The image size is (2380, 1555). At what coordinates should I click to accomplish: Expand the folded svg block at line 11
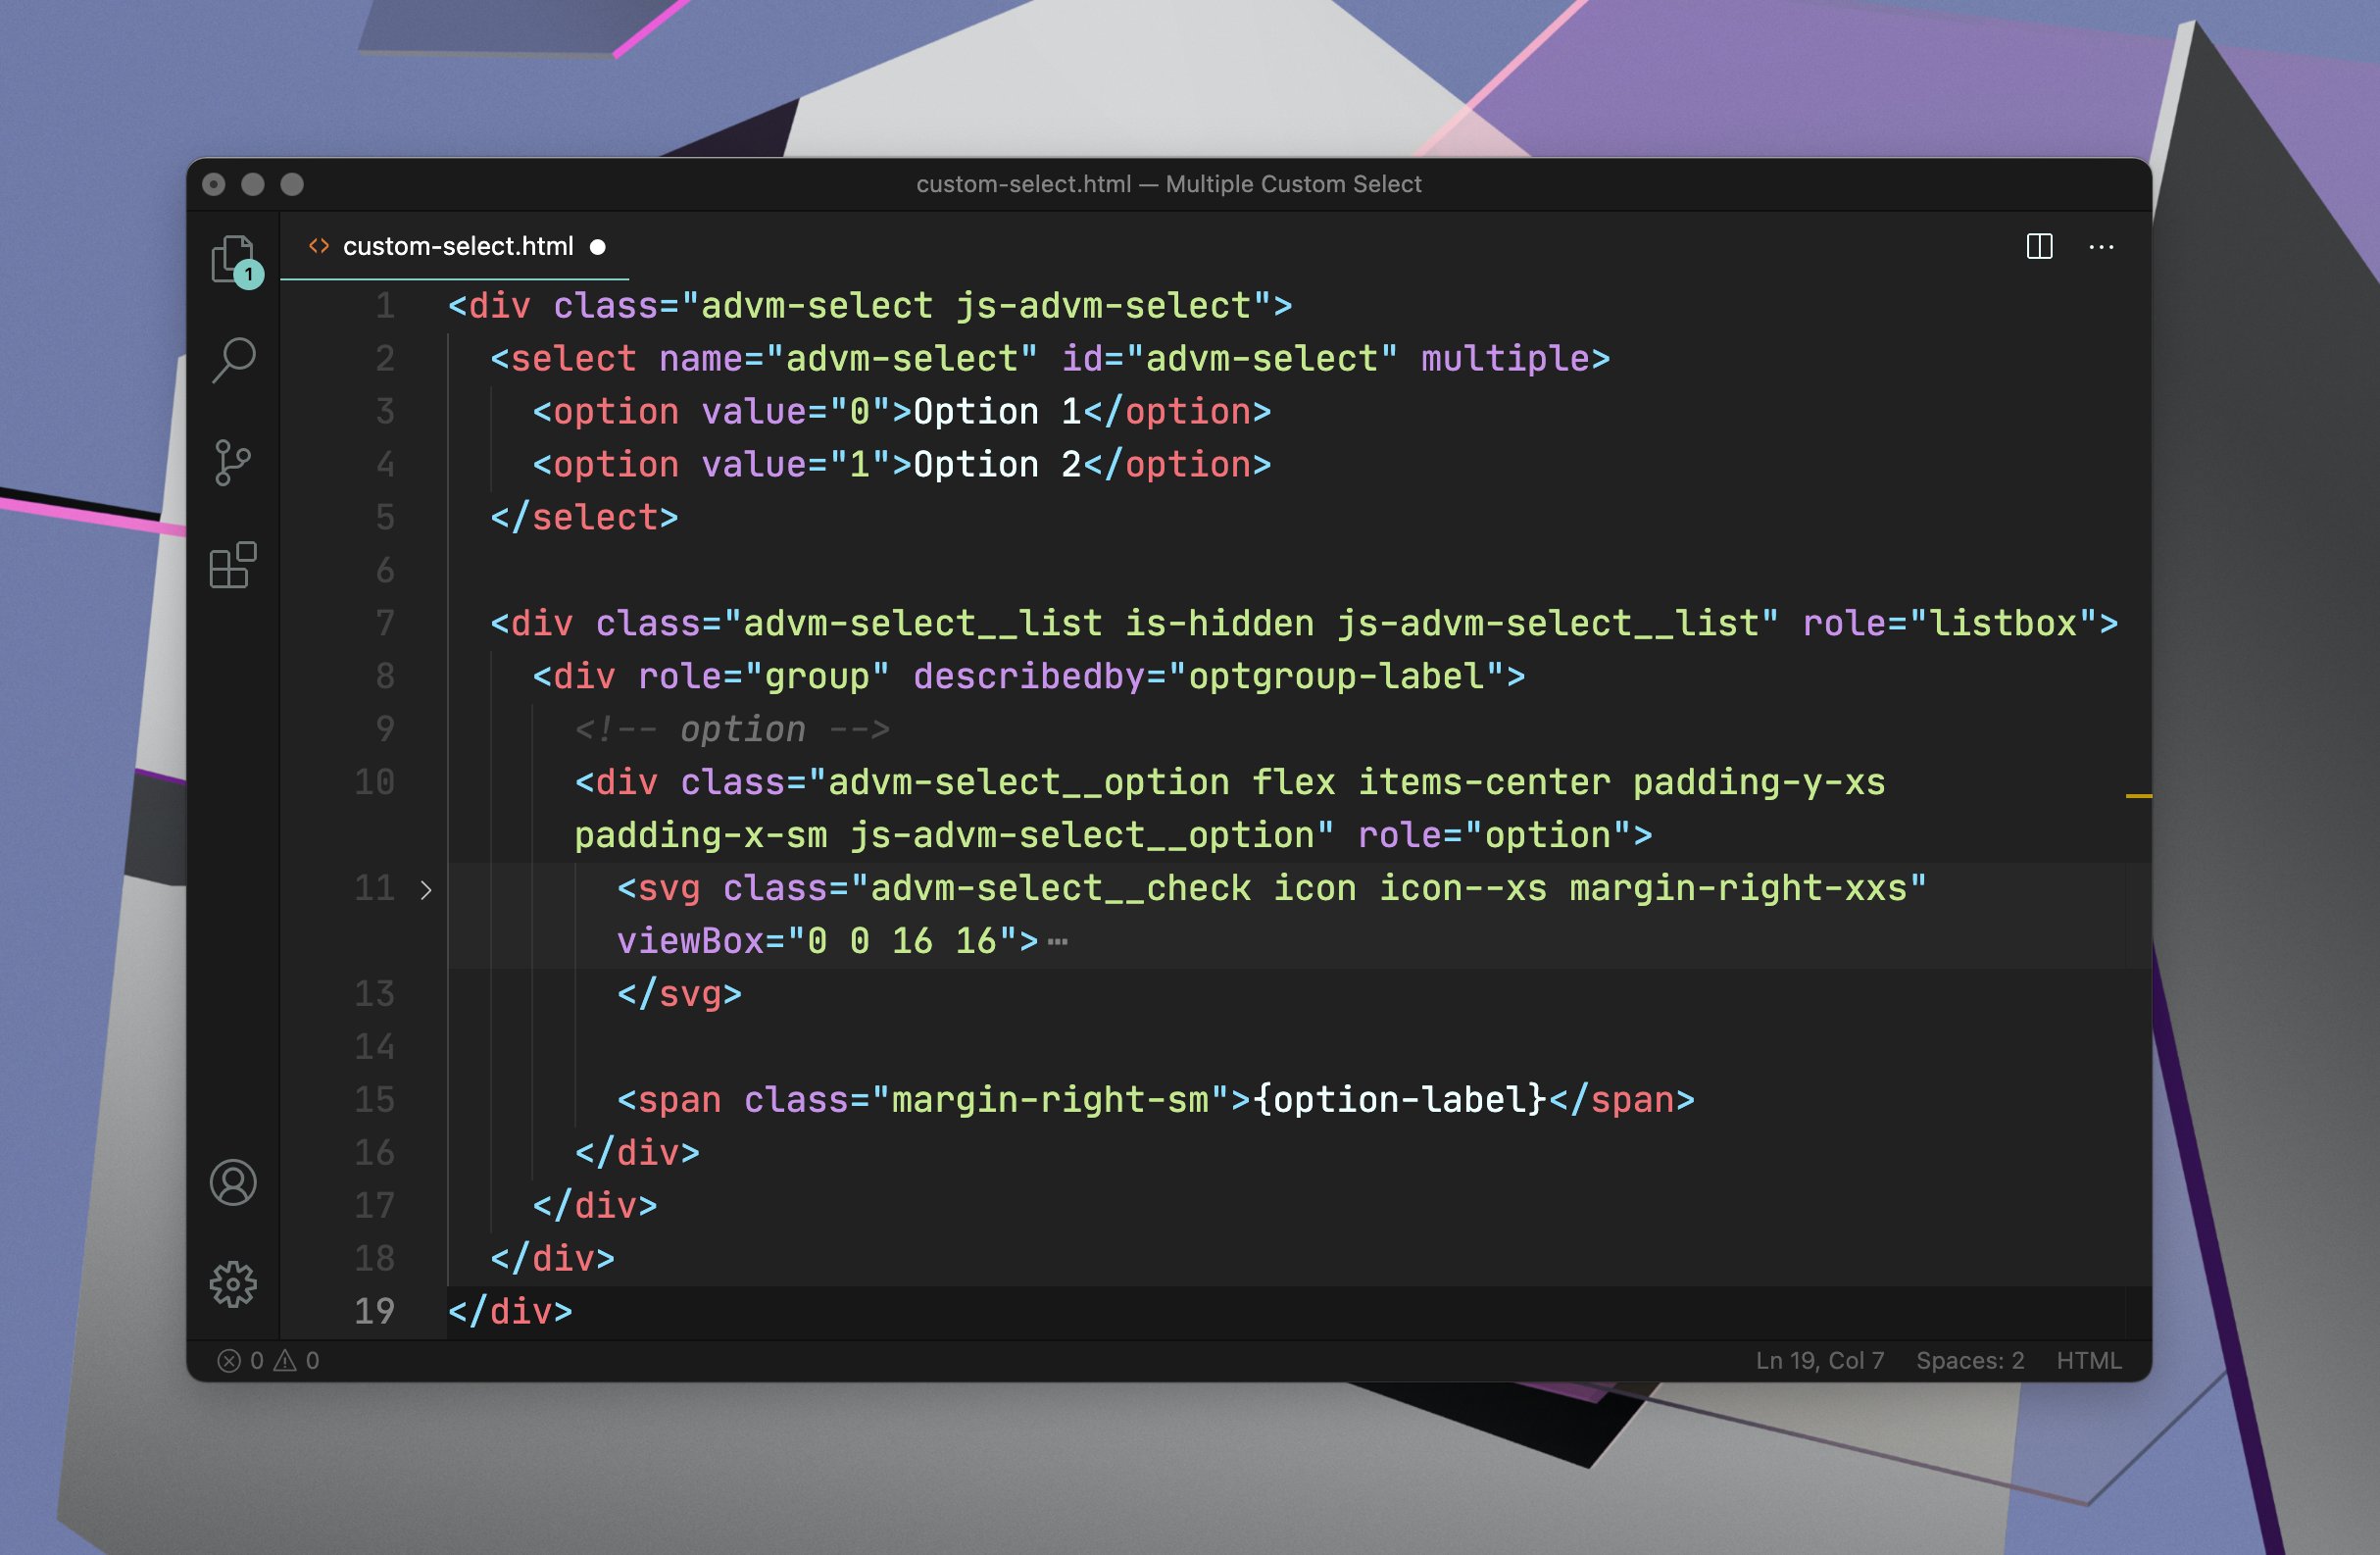[426, 889]
